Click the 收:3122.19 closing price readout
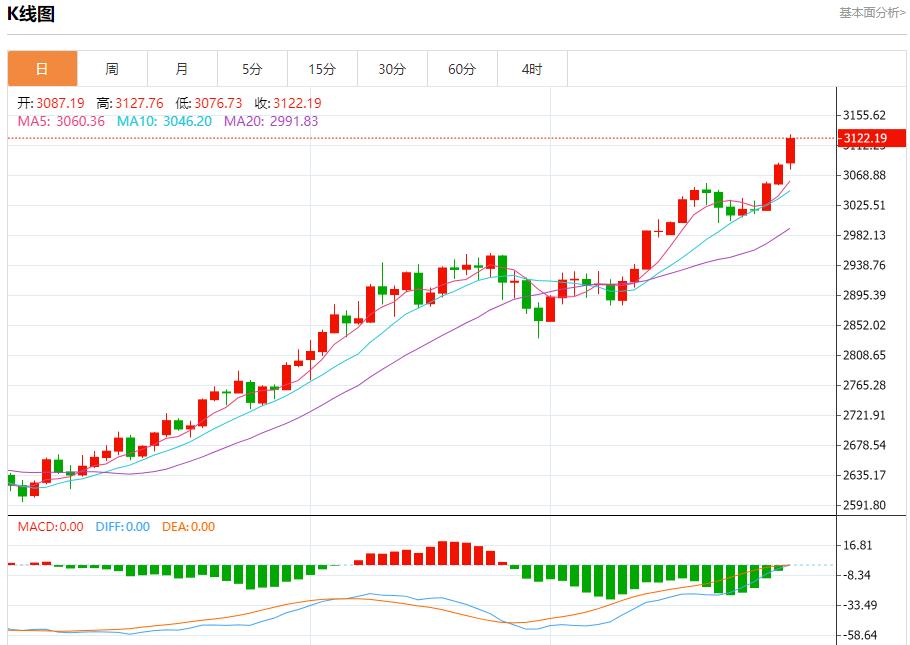This screenshot has width=910, height=645. pyautogui.click(x=288, y=103)
